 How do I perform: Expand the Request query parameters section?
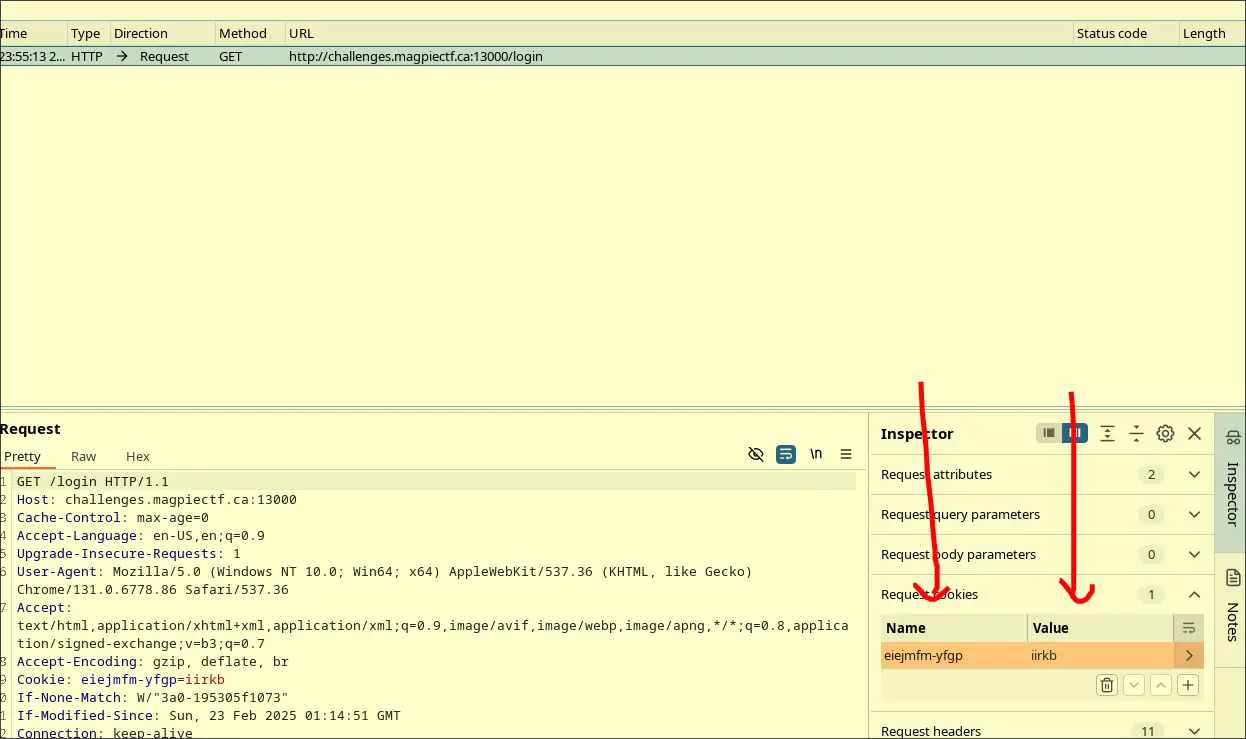point(1194,515)
